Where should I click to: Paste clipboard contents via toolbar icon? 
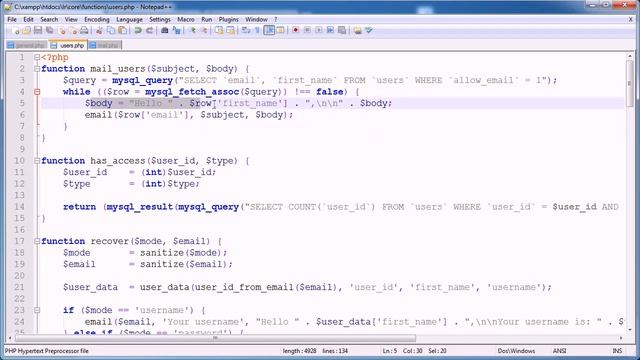(x=122, y=31)
